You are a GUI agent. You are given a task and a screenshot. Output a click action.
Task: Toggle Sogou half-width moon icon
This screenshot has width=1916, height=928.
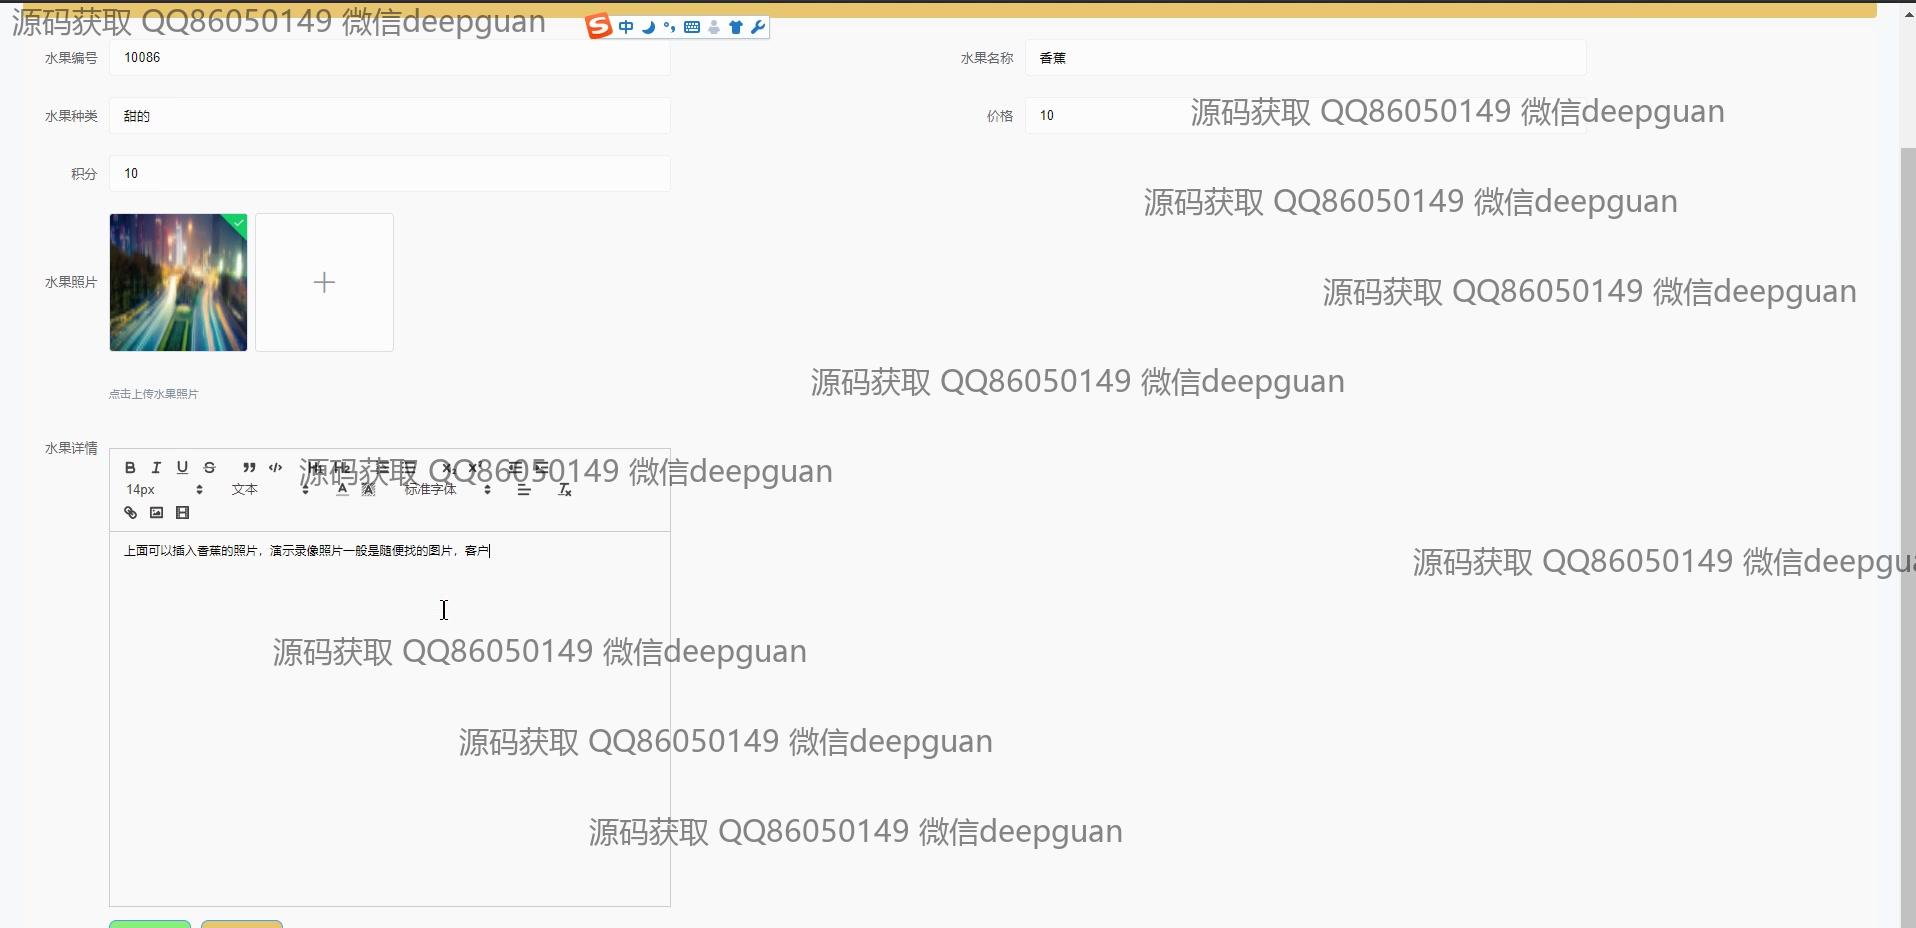[648, 27]
